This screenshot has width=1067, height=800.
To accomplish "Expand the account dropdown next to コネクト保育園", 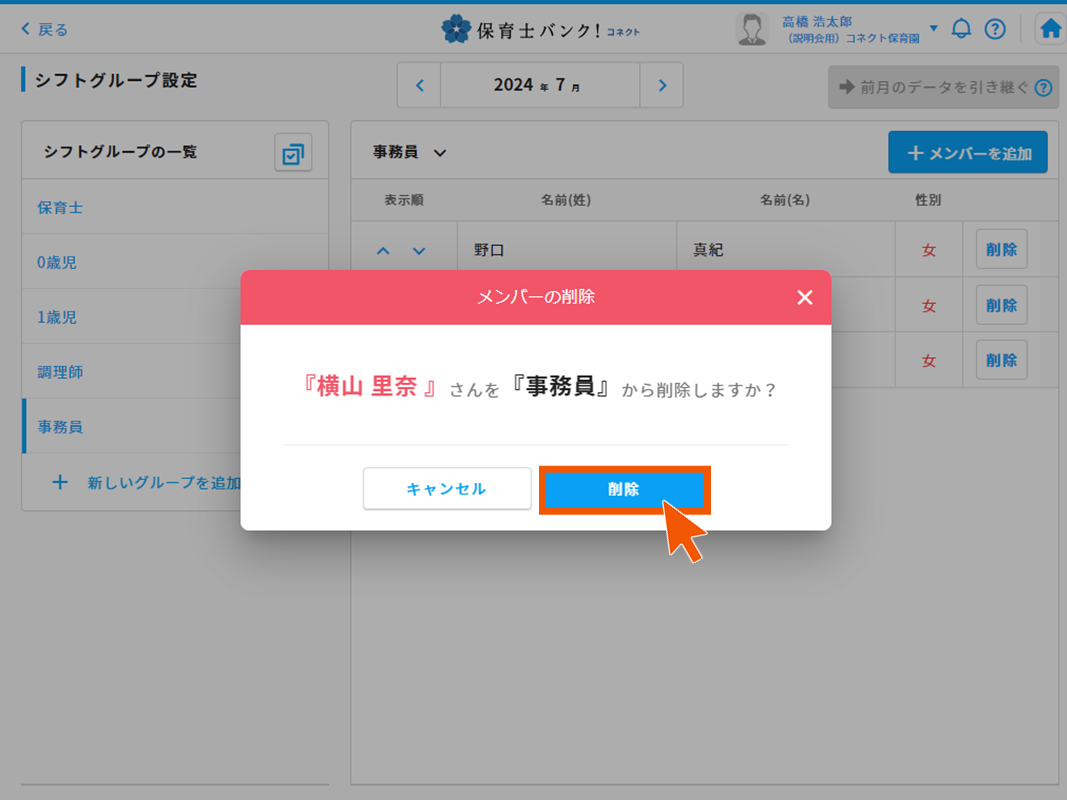I will (x=932, y=29).
